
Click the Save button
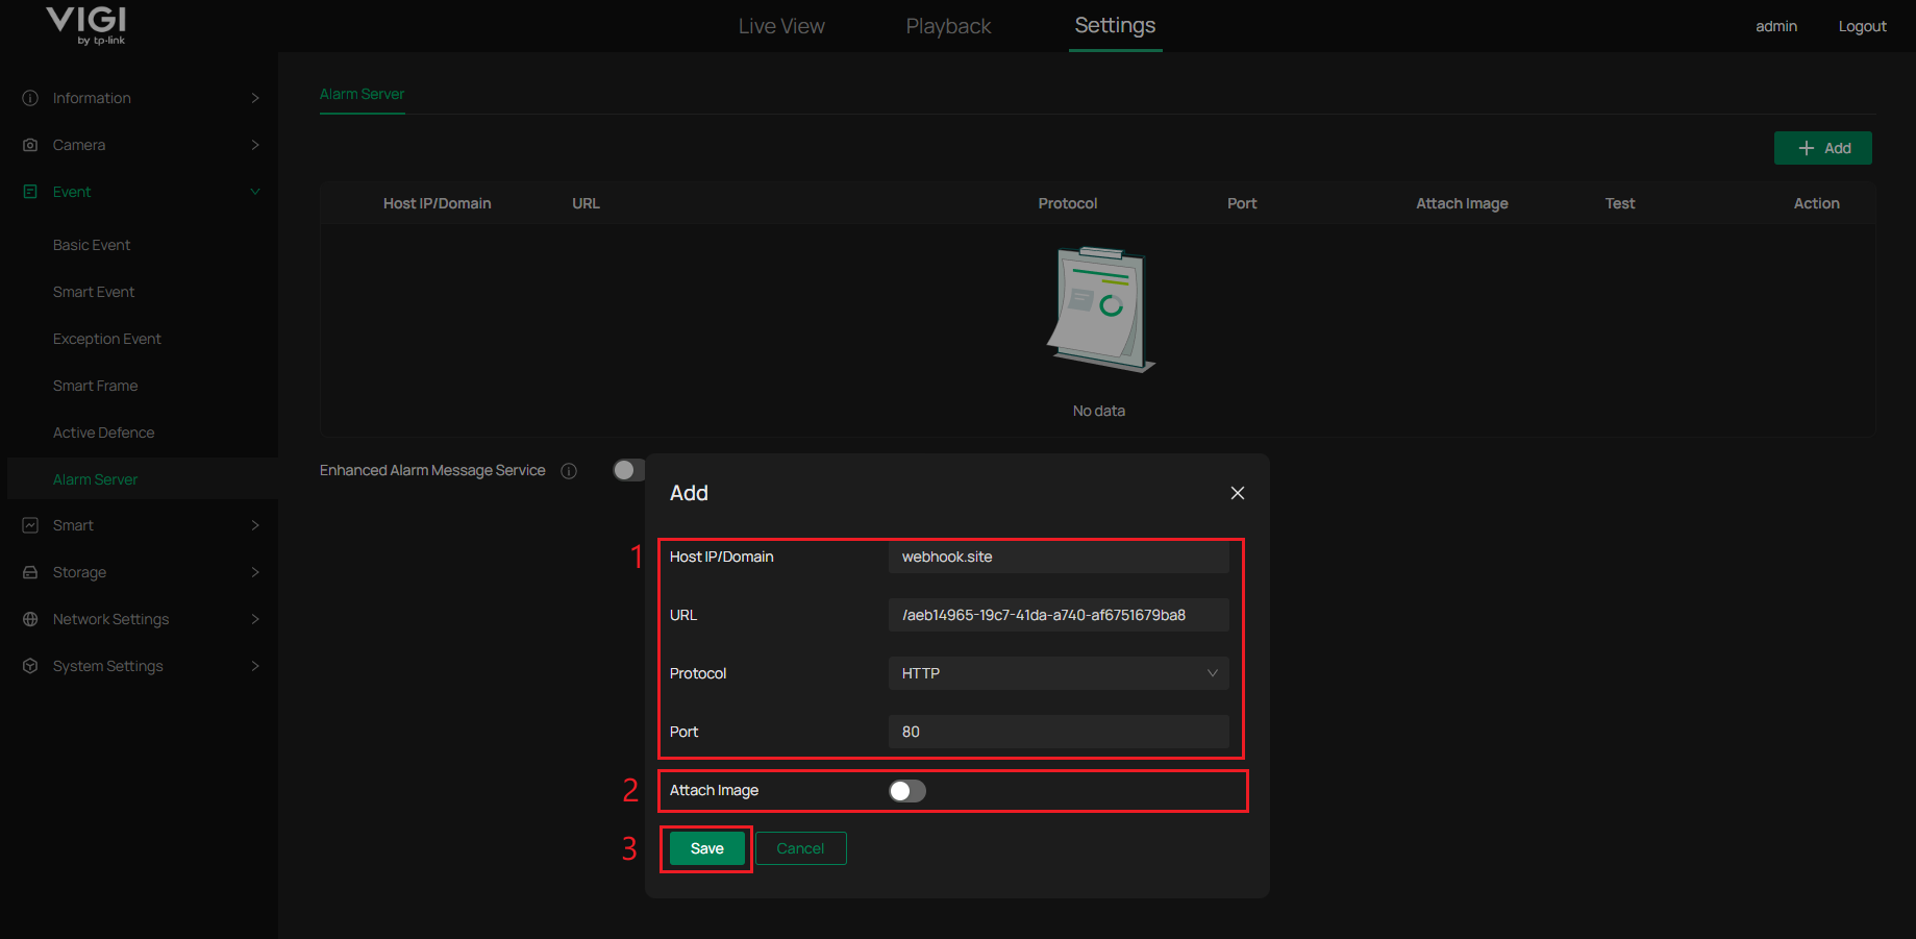[707, 848]
